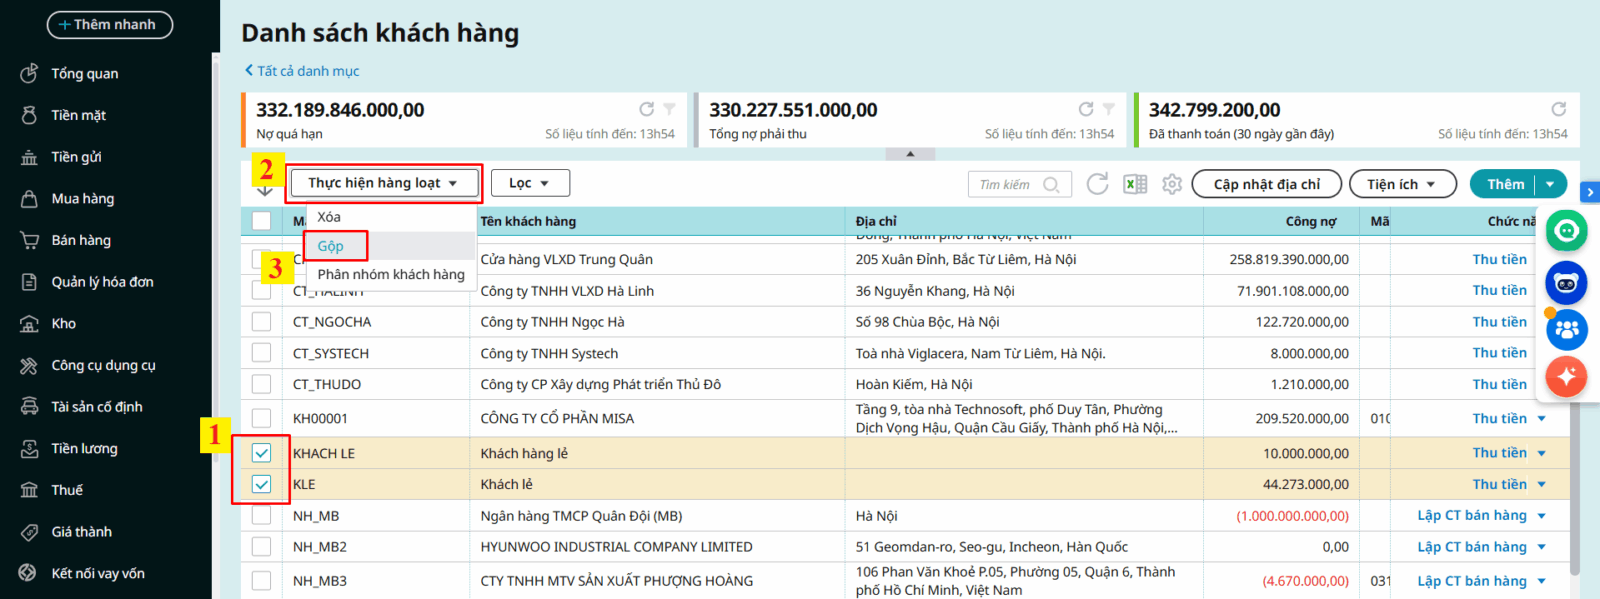Uncheck the KHACH LE customer row
The height and width of the screenshot is (599, 1600).
[261, 453]
